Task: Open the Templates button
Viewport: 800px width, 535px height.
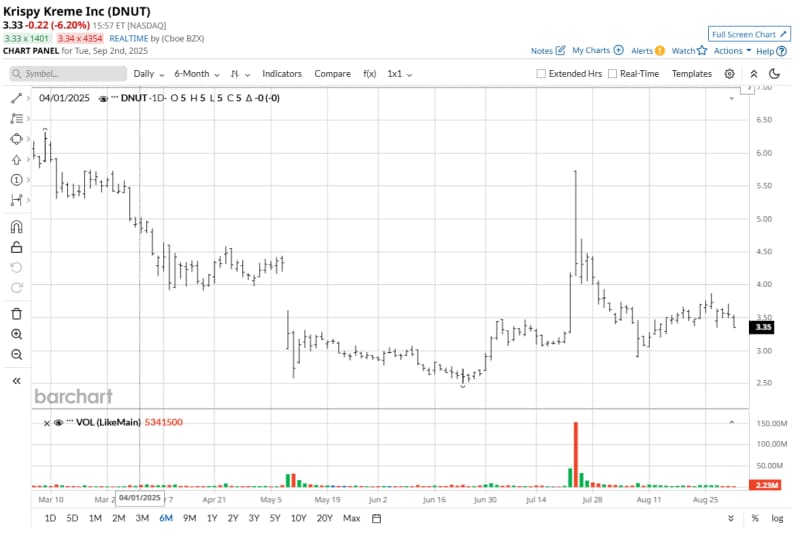Action: [x=691, y=74]
